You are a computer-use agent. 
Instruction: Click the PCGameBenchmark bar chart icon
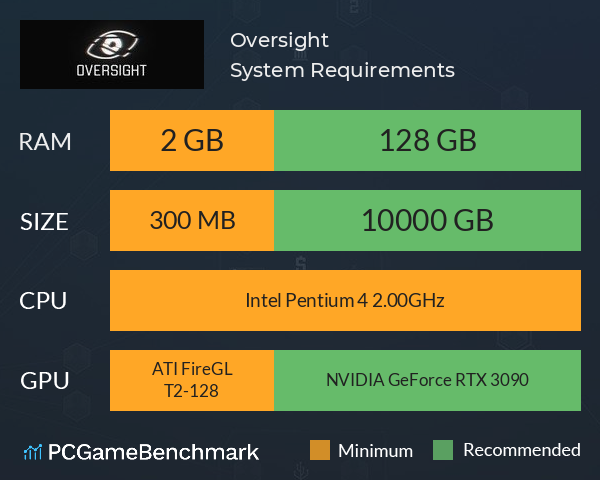click(33, 452)
